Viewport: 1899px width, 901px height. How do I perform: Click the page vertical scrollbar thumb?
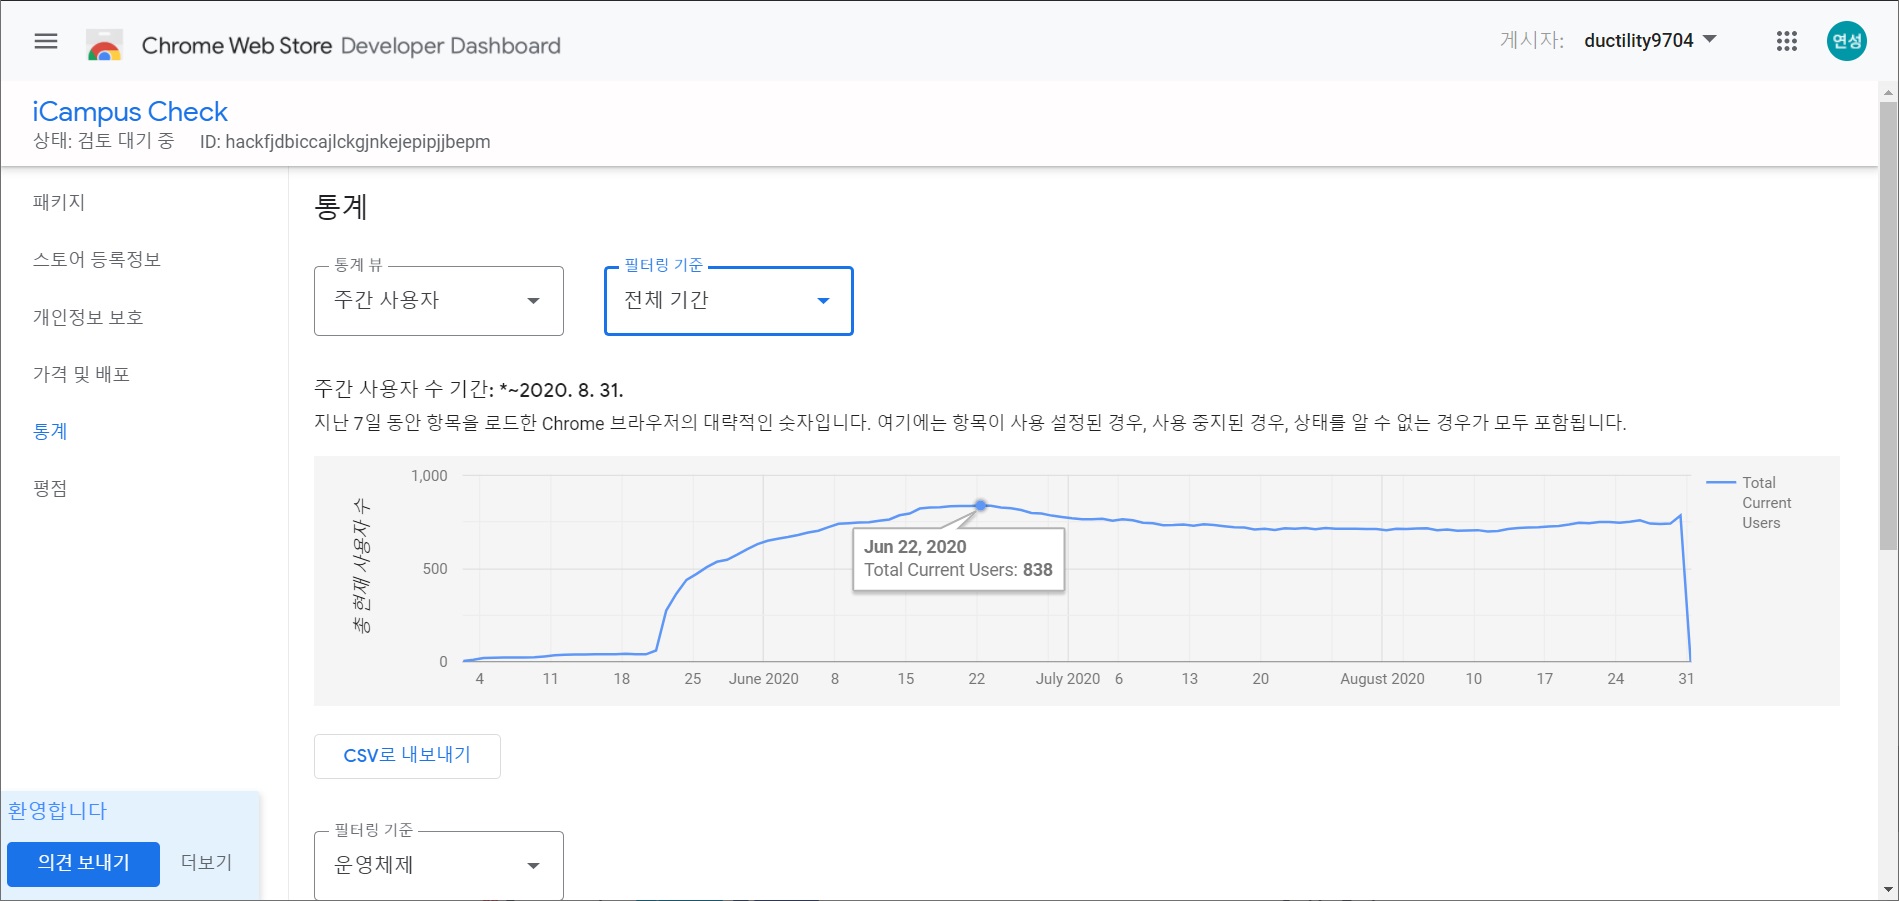[x=1888, y=325]
